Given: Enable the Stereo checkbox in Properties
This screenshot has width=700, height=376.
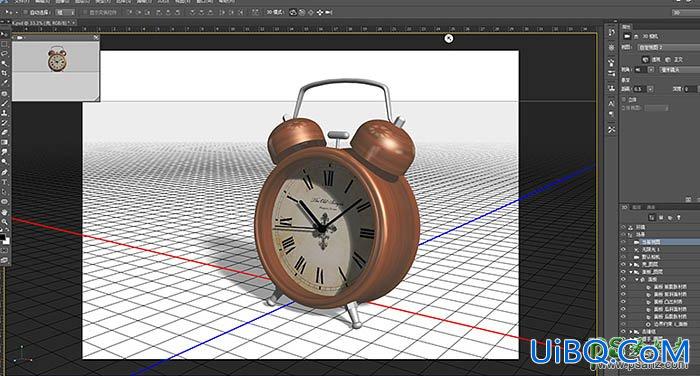Looking at the screenshot, I should click(624, 100).
